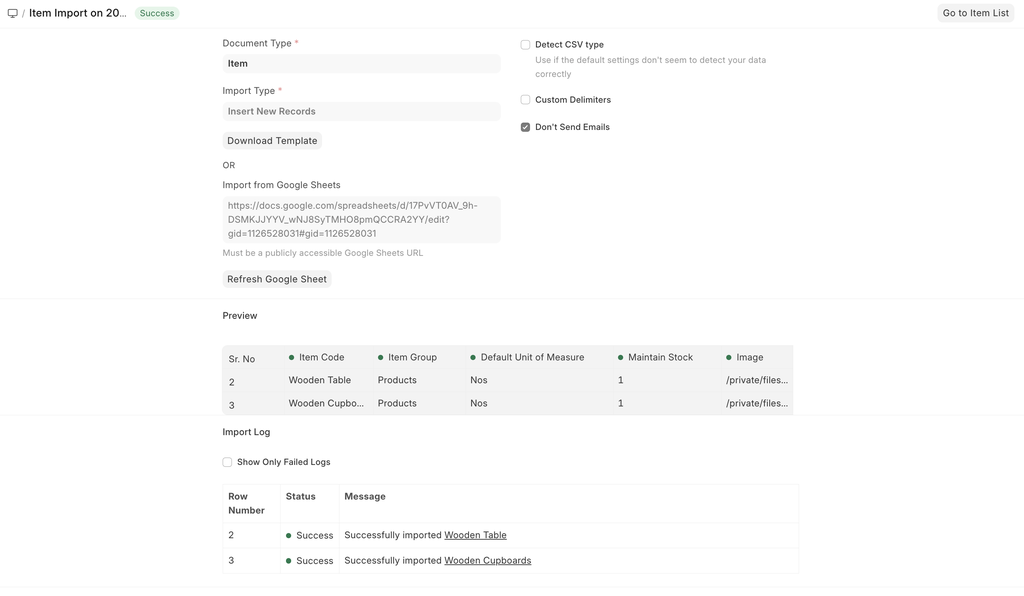
Task: Open the Import Type dropdown
Action: pos(361,112)
